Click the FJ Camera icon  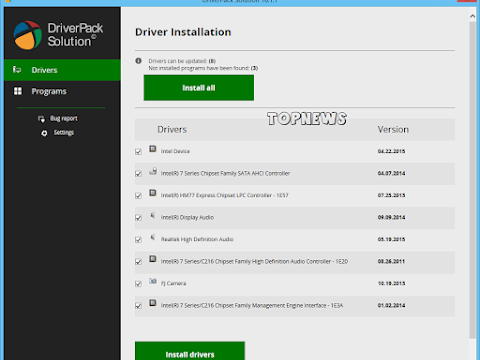(x=153, y=281)
